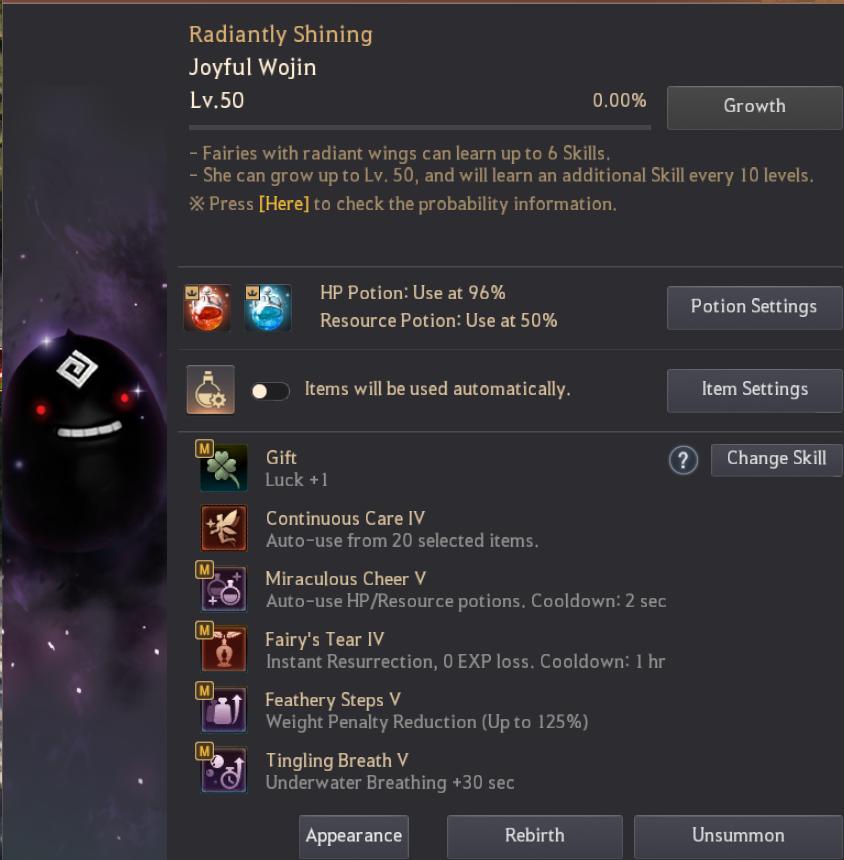Click the blue Resource potion icon
Screen dimensions: 844x860
268,307
